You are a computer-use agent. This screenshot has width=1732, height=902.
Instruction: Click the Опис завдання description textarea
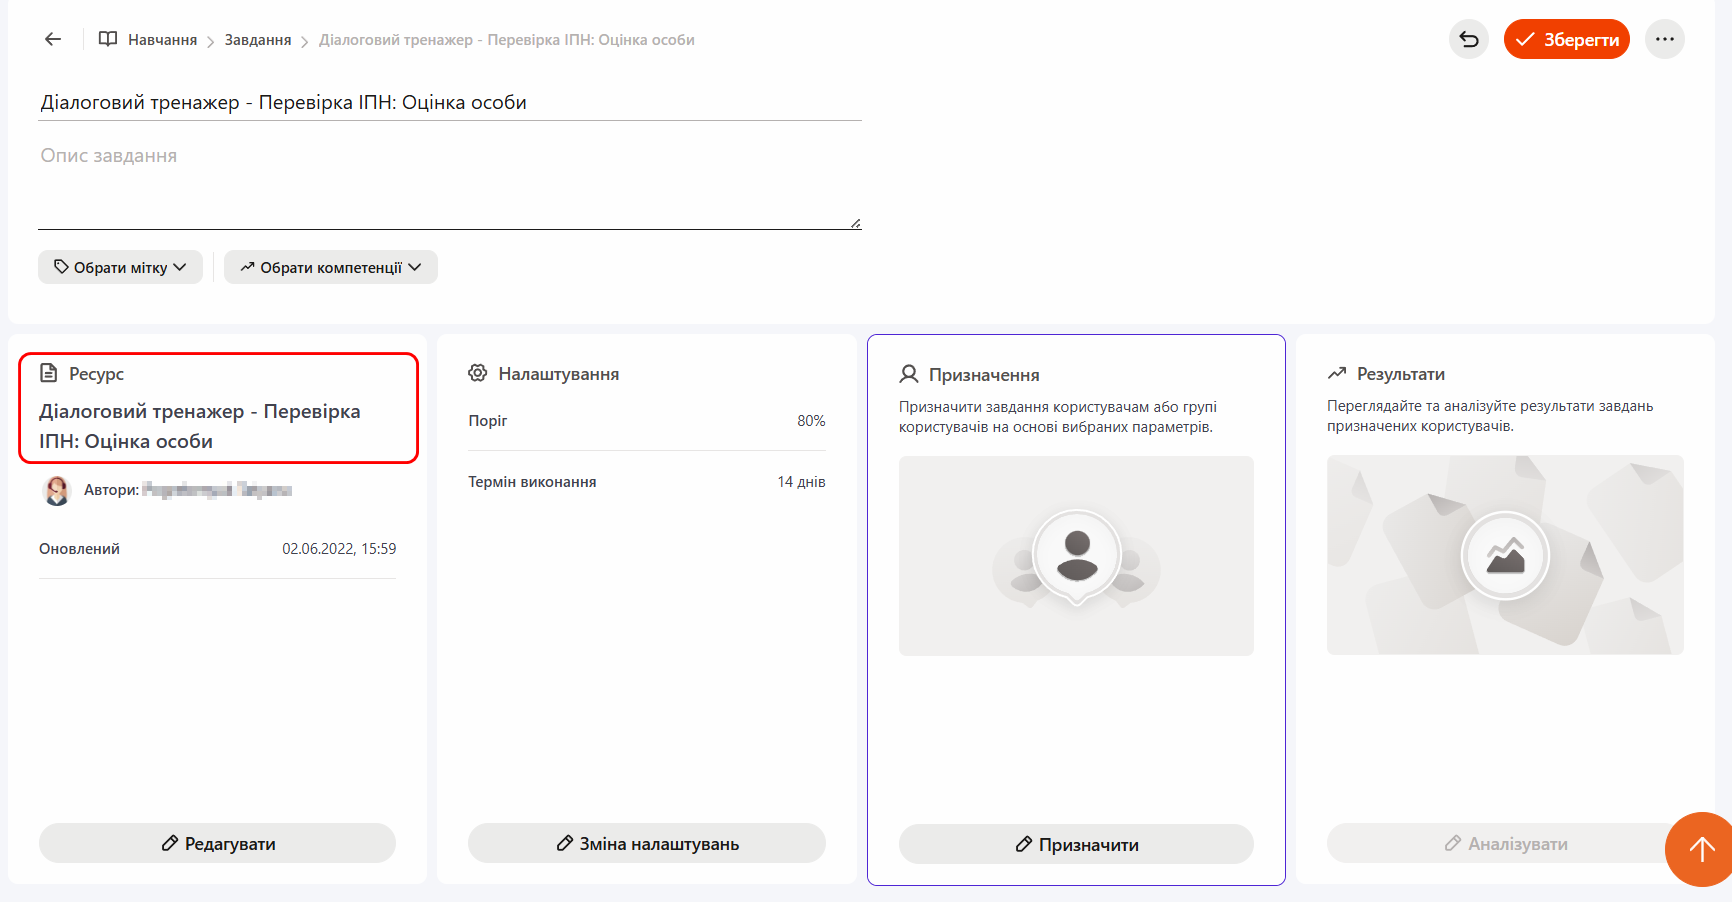click(449, 185)
